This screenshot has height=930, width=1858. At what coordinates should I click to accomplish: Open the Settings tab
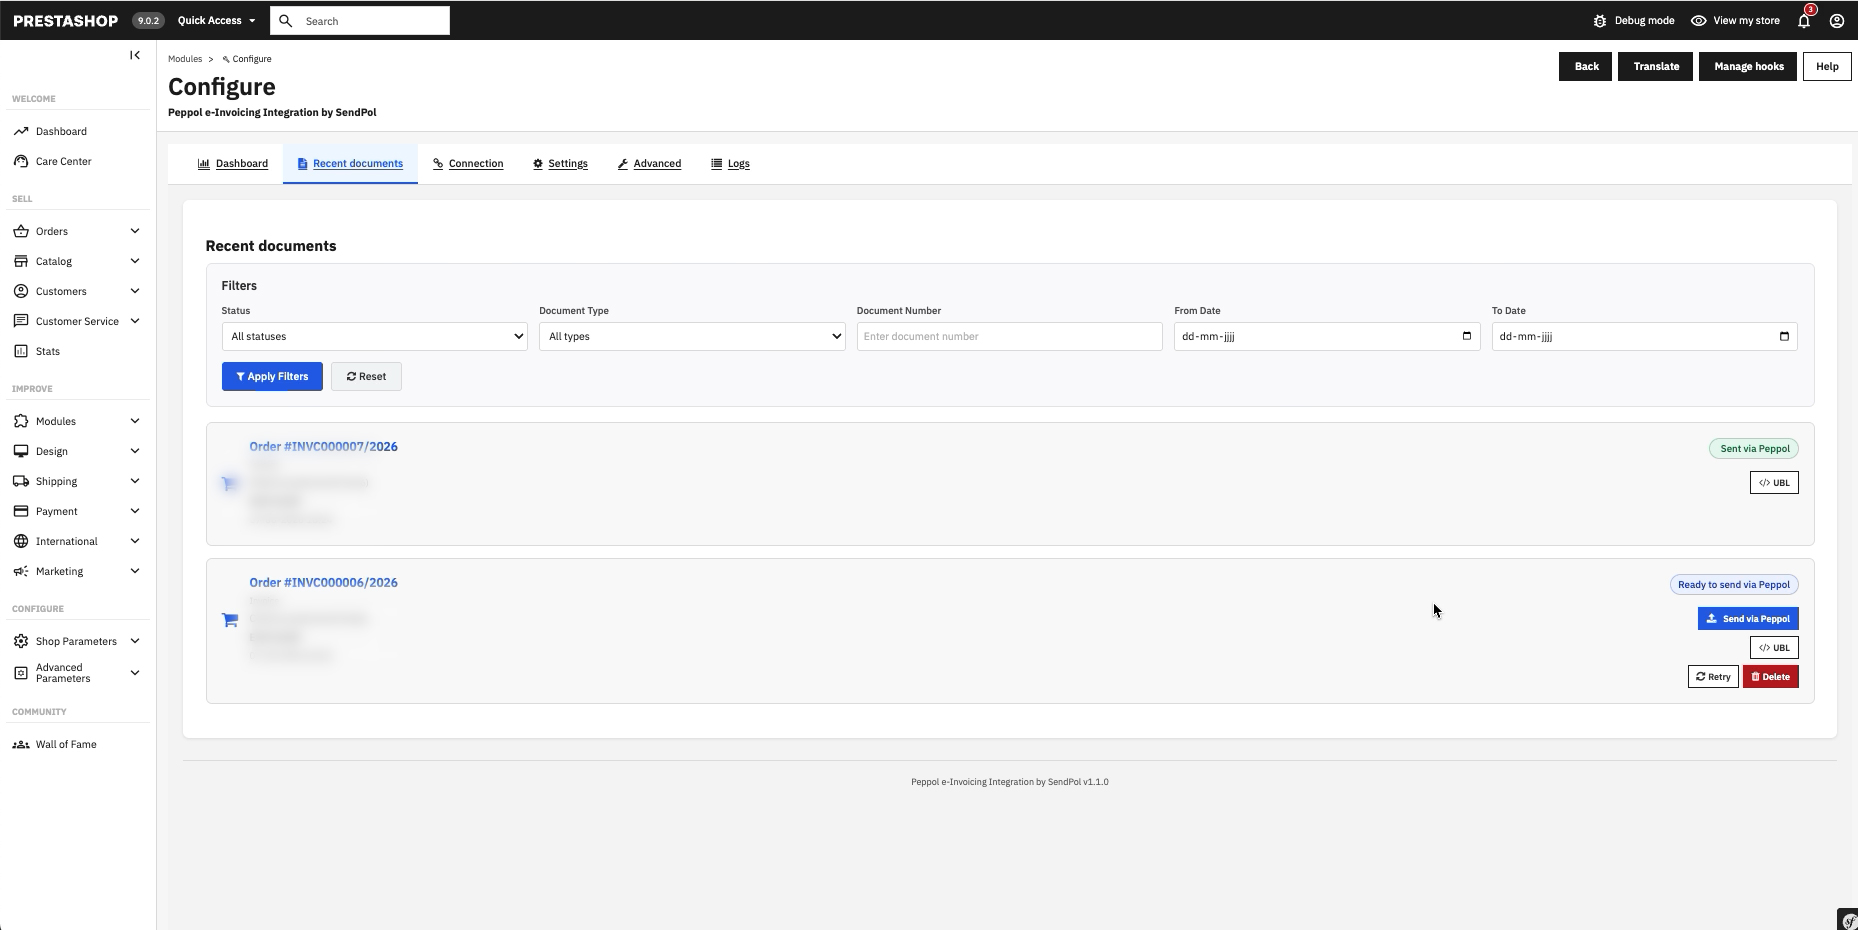pyautogui.click(x=560, y=163)
